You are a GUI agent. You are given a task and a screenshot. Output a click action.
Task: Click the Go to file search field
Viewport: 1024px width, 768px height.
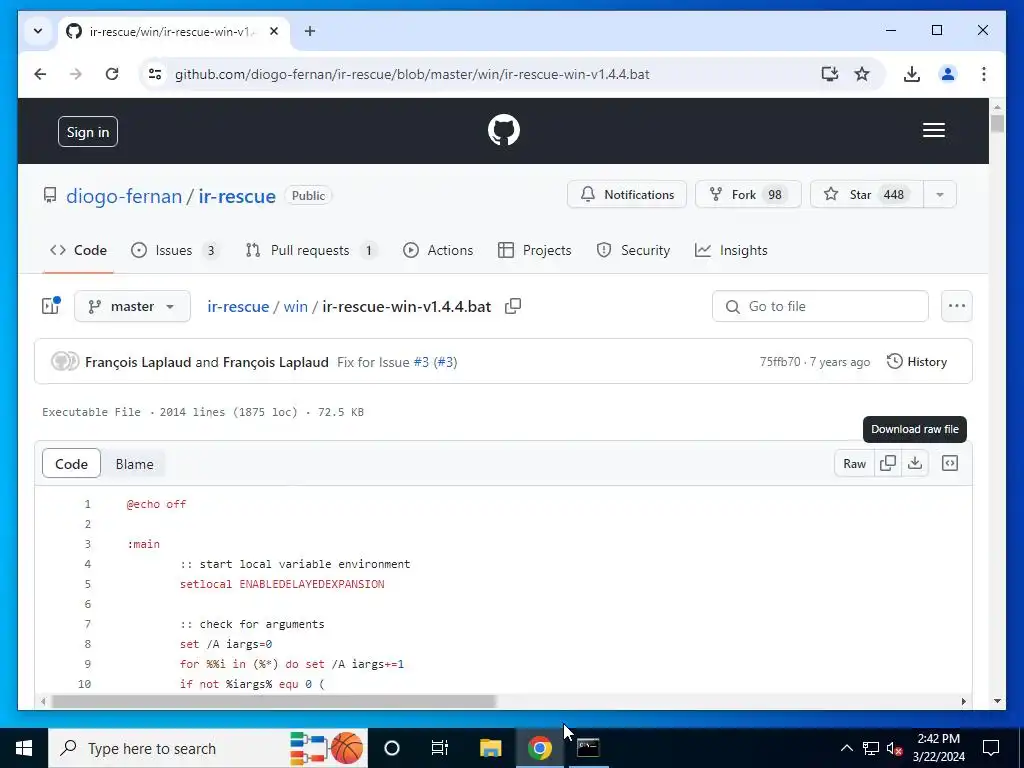(x=820, y=306)
